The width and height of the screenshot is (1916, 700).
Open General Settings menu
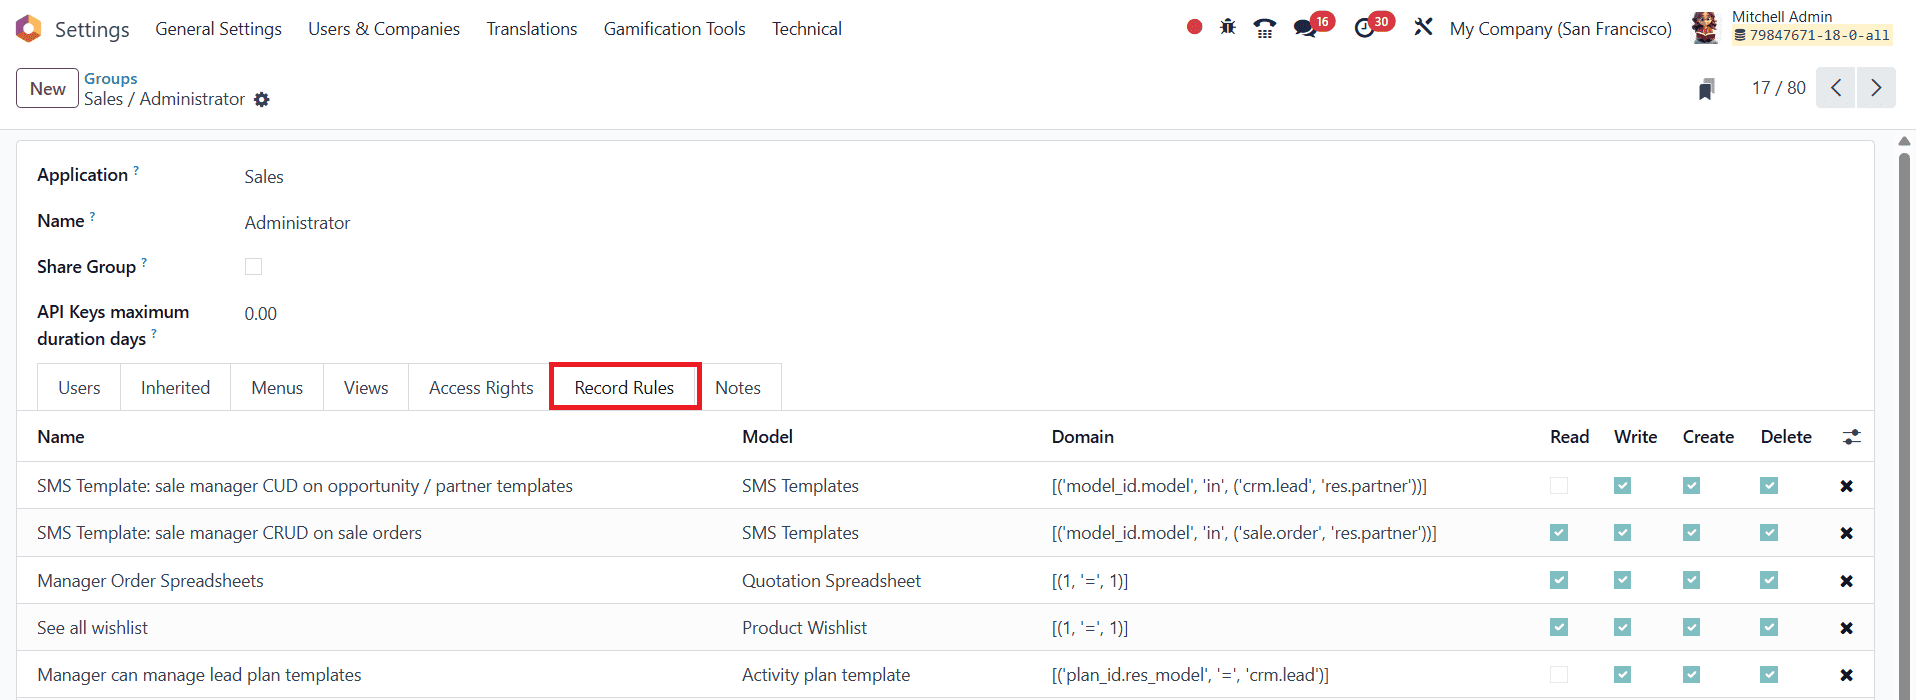pyautogui.click(x=218, y=29)
